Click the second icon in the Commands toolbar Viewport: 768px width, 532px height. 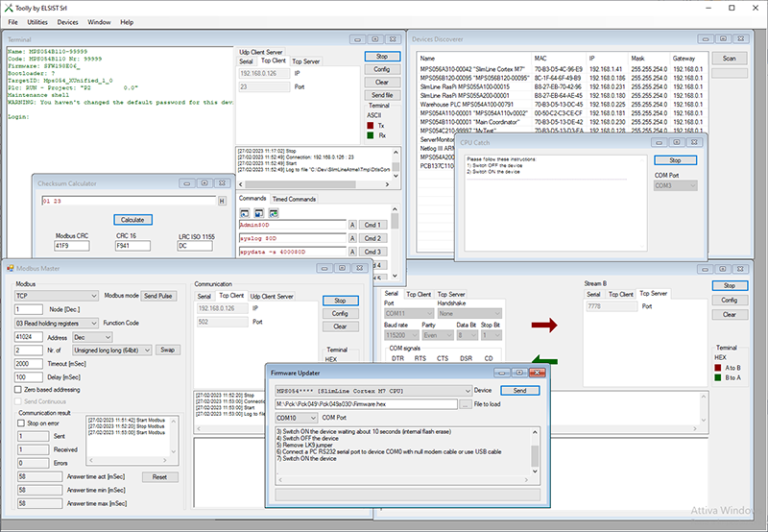259,213
